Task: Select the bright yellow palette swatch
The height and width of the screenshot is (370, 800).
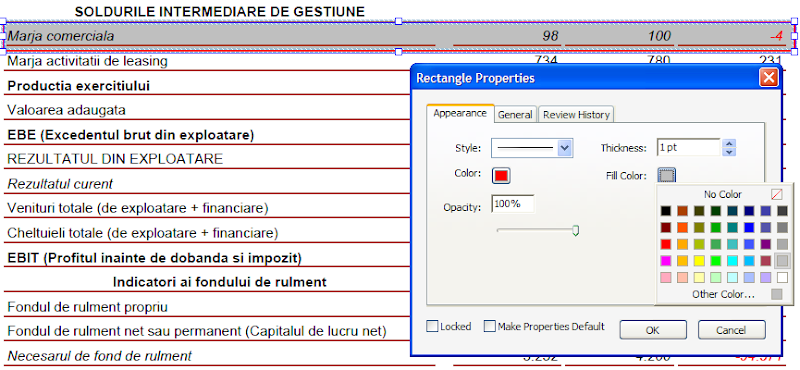Action: (699, 261)
